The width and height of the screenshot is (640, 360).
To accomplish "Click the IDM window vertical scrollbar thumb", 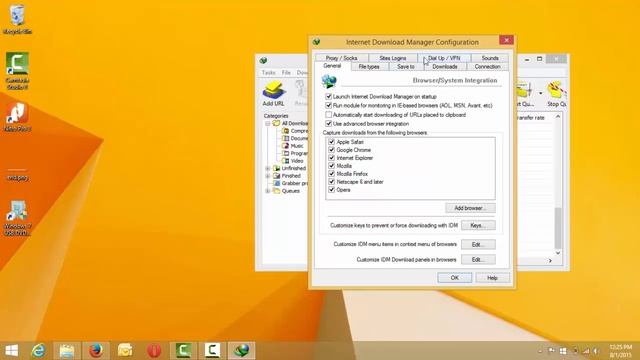I will (558, 228).
